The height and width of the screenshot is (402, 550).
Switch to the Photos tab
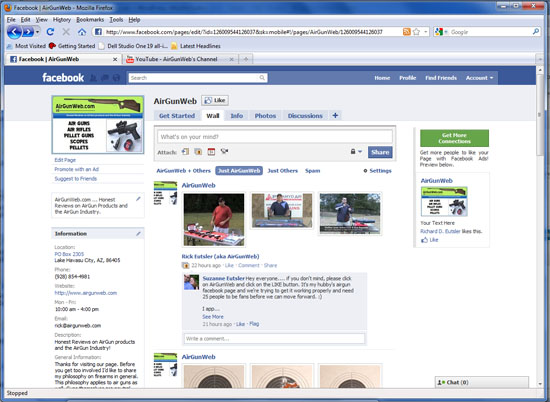[265, 116]
